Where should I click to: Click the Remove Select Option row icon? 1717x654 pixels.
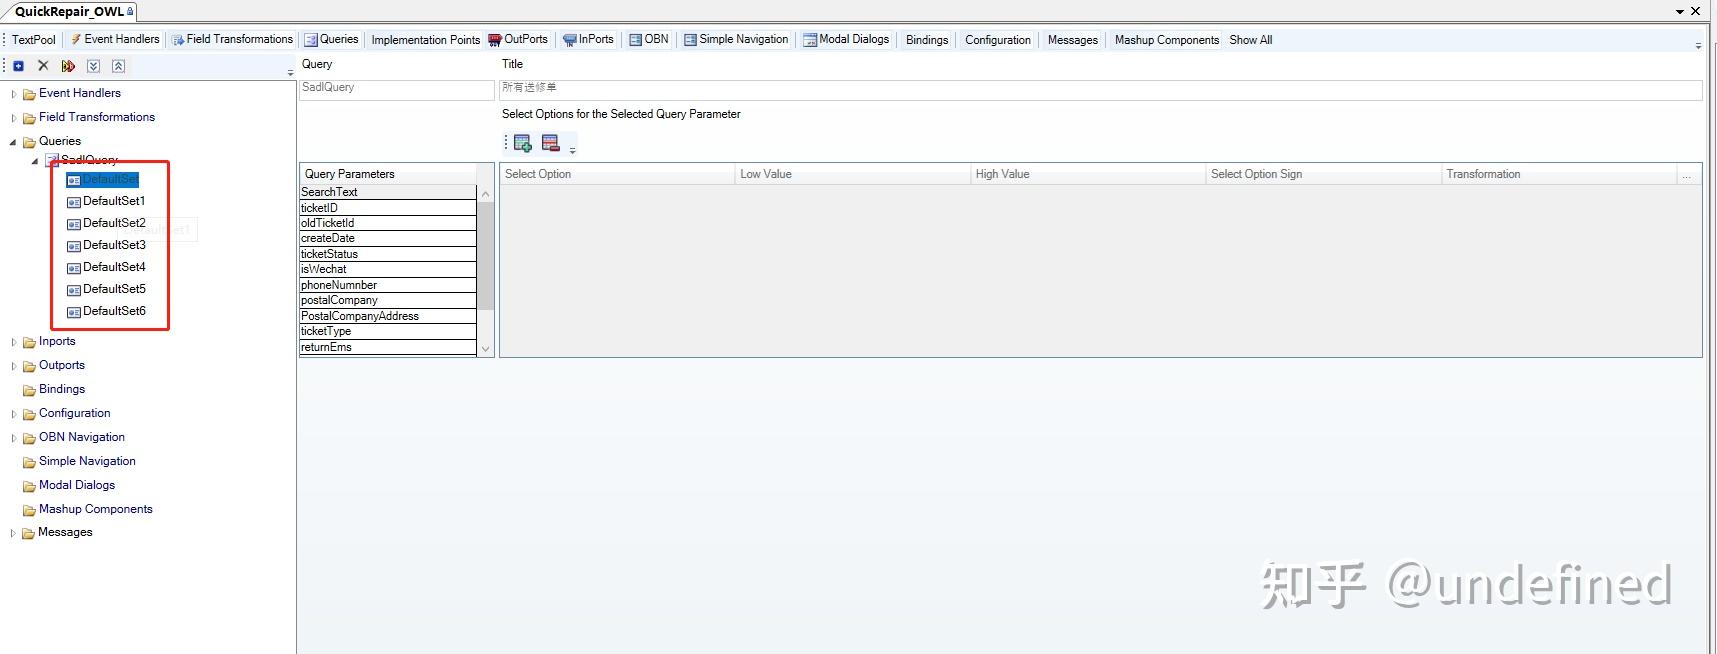pyautogui.click(x=550, y=143)
